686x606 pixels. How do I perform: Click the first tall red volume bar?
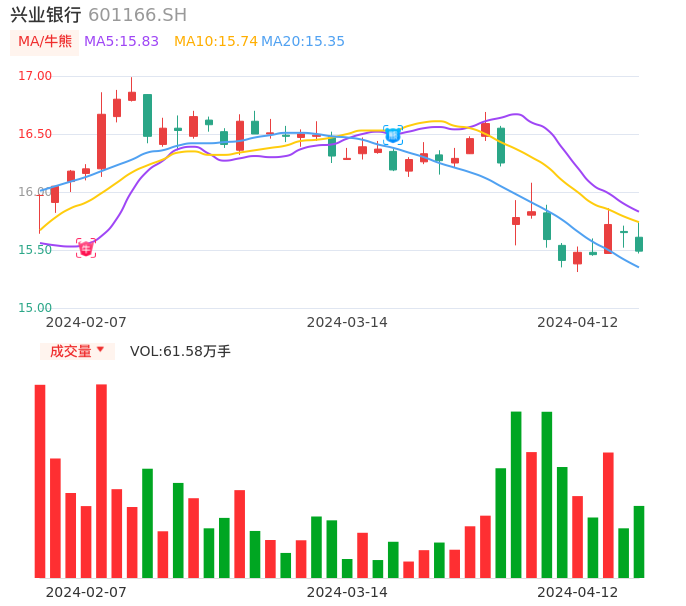[40, 481]
